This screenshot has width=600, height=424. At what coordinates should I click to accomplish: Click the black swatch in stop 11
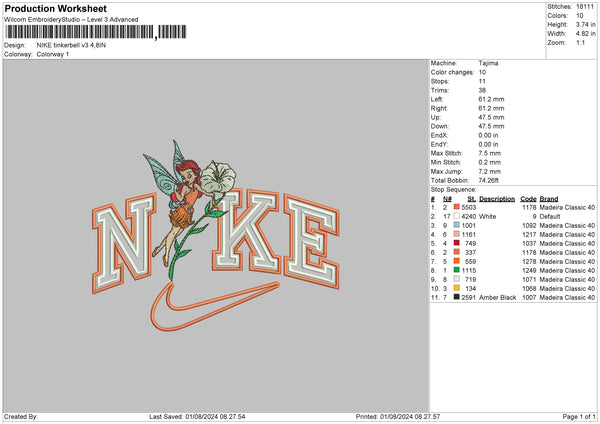pyautogui.click(x=457, y=297)
